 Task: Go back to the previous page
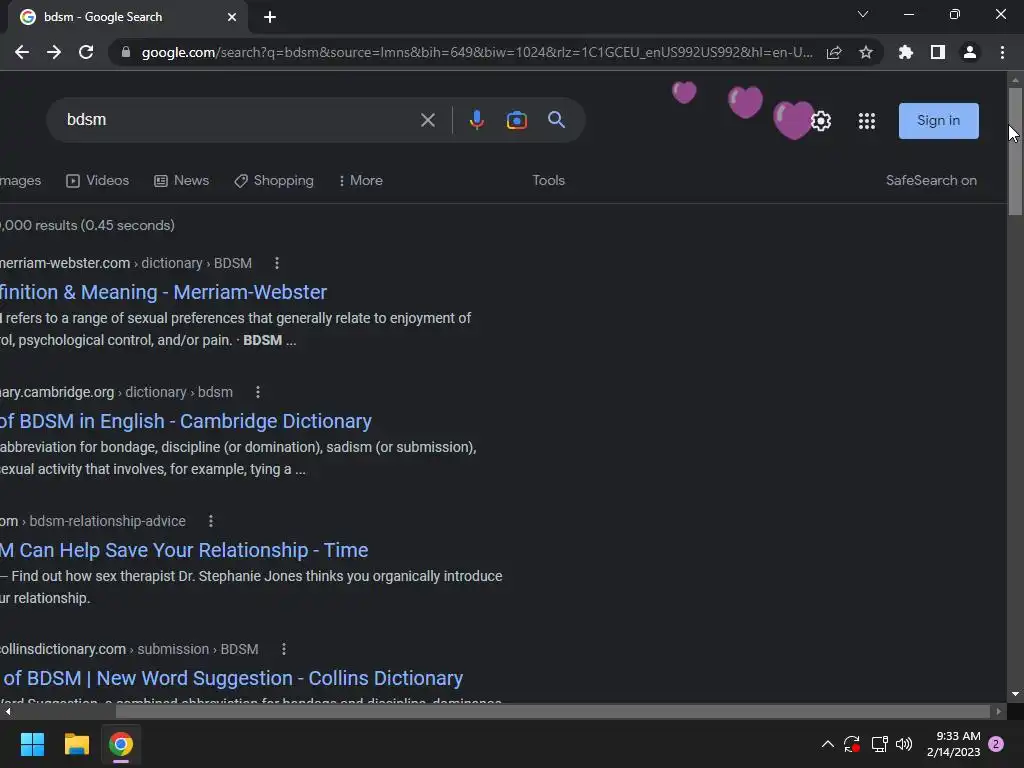(22, 52)
